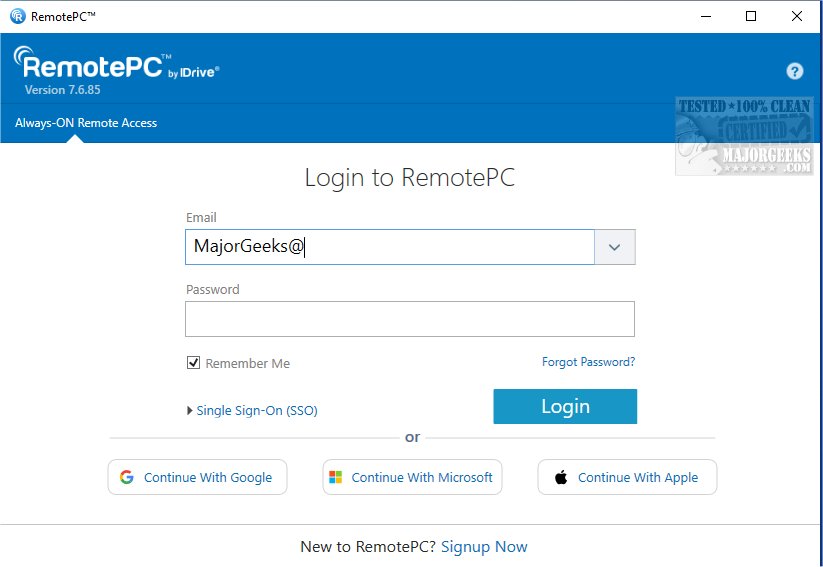This screenshot has width=823, height=567.
Task: Choose Continue With Apple
Action: pyautogui.click(x=627, y=478)
